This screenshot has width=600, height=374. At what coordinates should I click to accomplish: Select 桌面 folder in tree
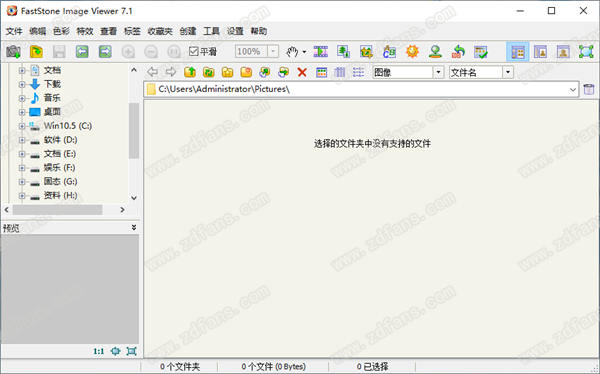tap(52, 112)
